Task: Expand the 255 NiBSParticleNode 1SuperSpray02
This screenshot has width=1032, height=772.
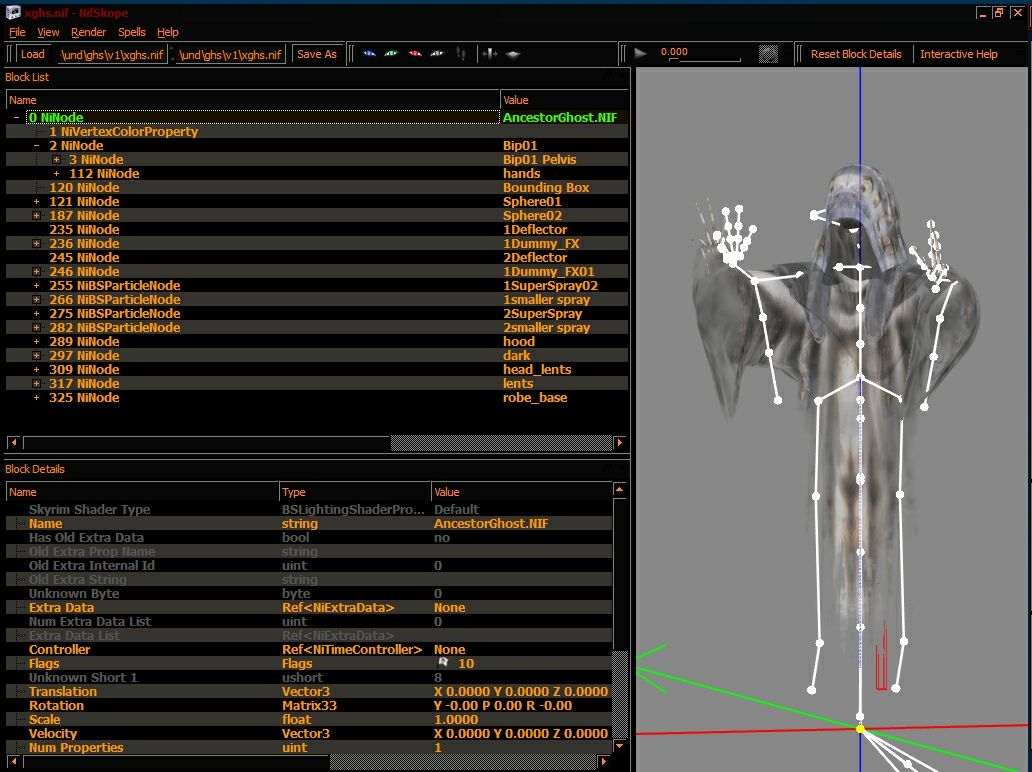Action: 36,286
